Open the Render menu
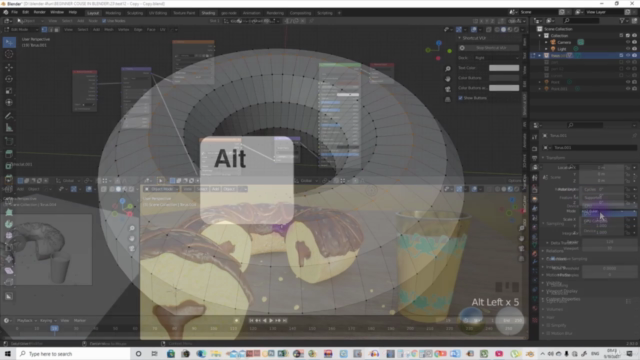Screen dimensions: 640x360 click(x=39, y=13)
